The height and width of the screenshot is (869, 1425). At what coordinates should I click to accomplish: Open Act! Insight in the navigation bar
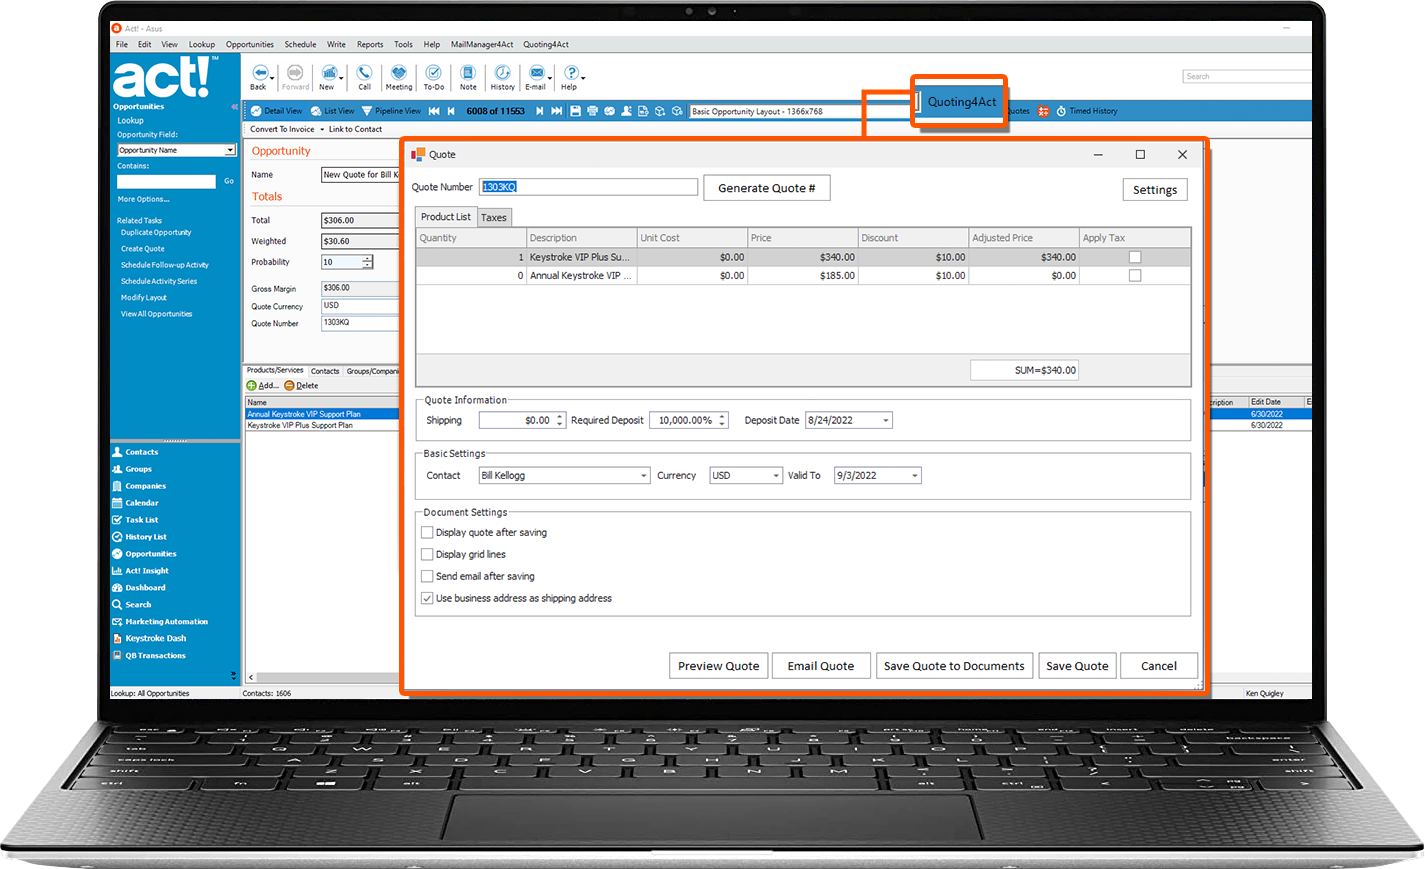[x=140, y=571]
